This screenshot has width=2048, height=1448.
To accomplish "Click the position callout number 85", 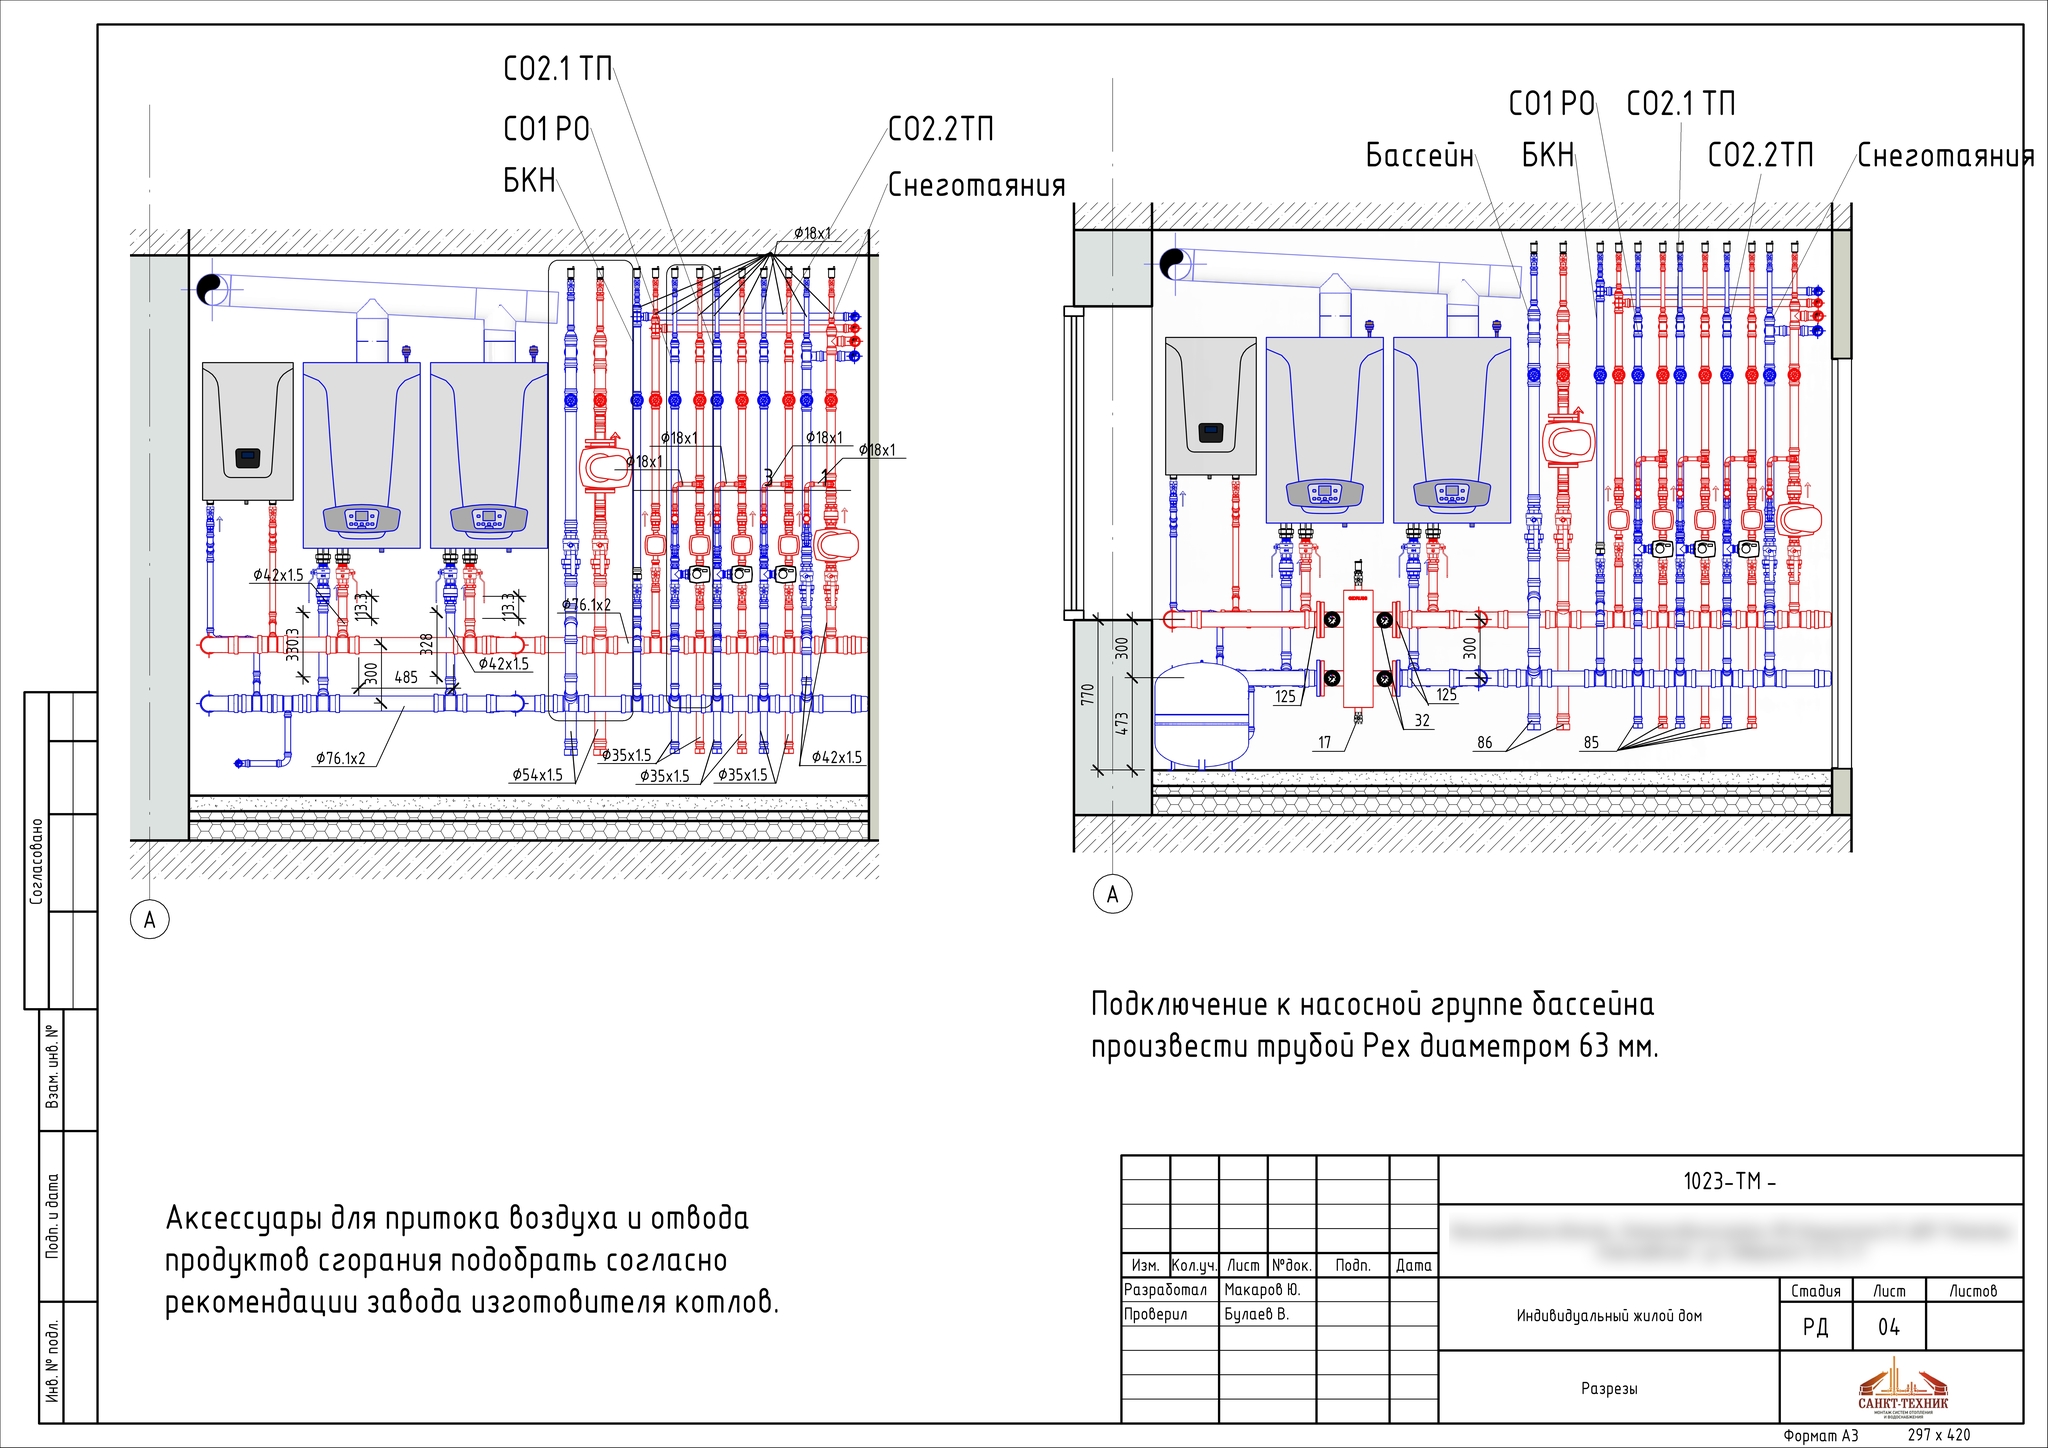I will pos(1592,742).
